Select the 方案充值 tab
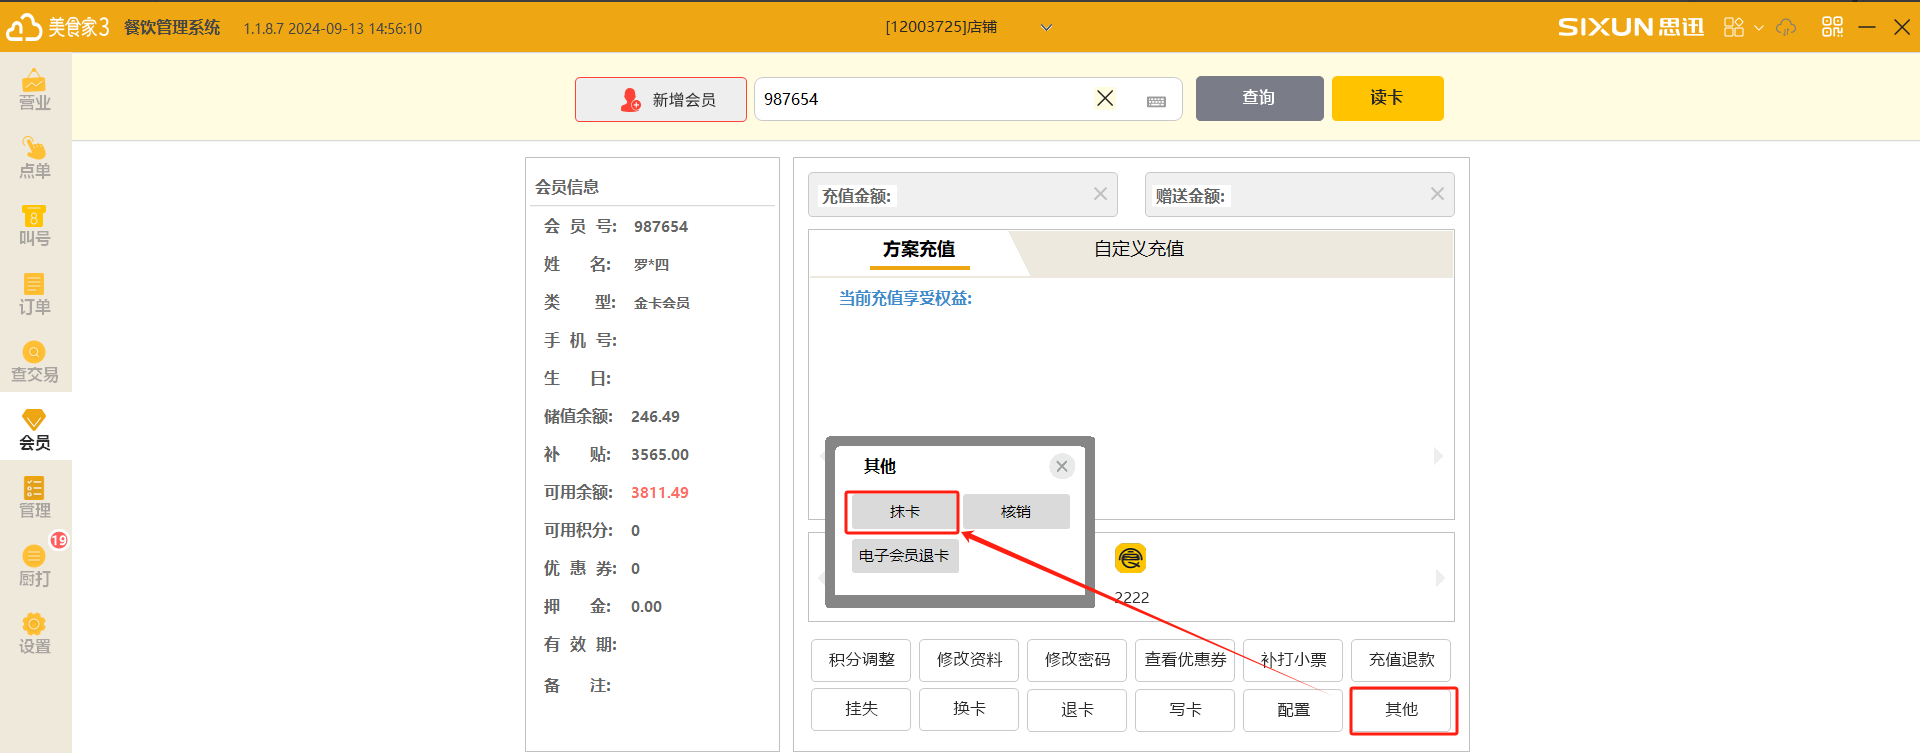This screenshot has width=1920, height=753. (x=918, y=249)
